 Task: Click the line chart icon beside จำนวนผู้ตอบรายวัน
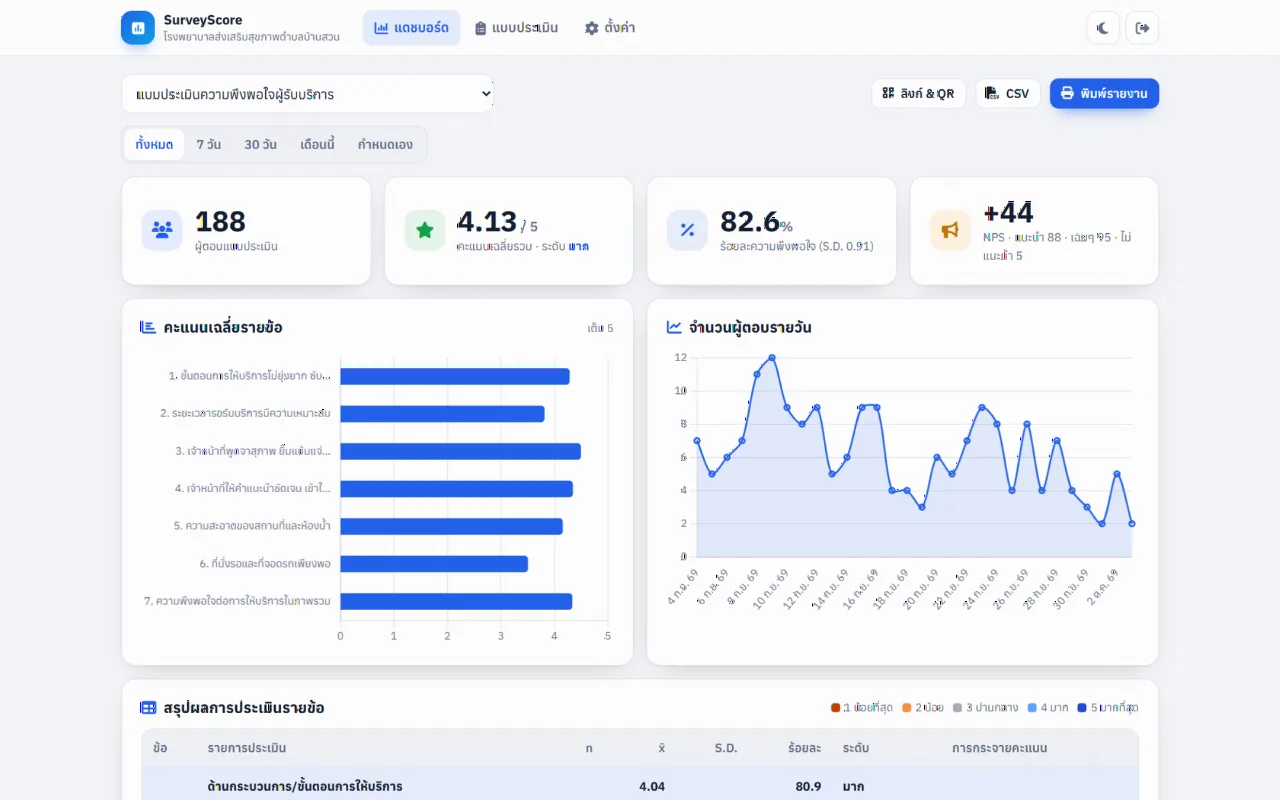point(674,327)
